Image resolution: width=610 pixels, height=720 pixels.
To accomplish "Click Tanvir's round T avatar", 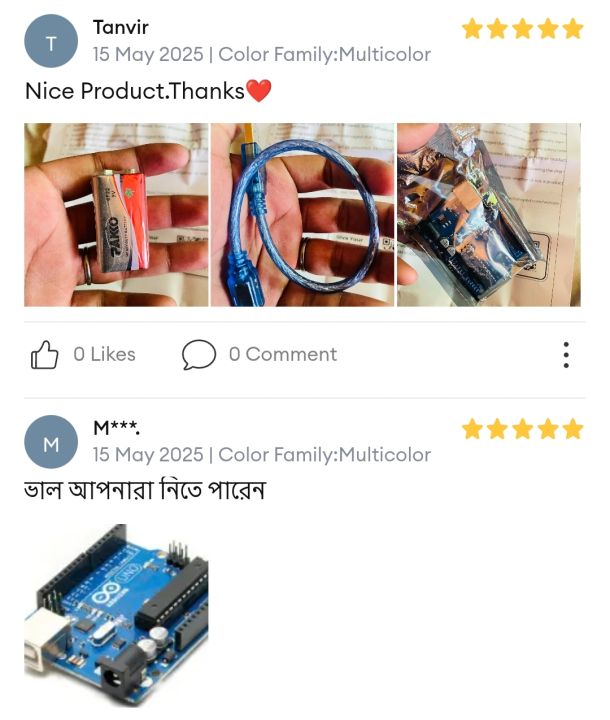I will [51, 41].
